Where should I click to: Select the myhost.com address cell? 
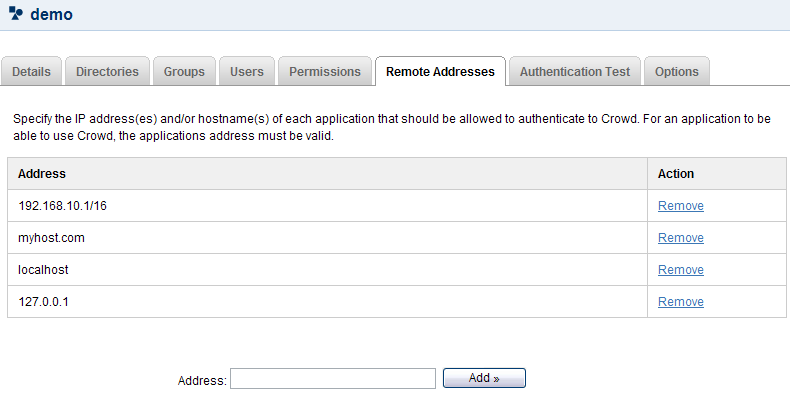(x=327, y=238)
